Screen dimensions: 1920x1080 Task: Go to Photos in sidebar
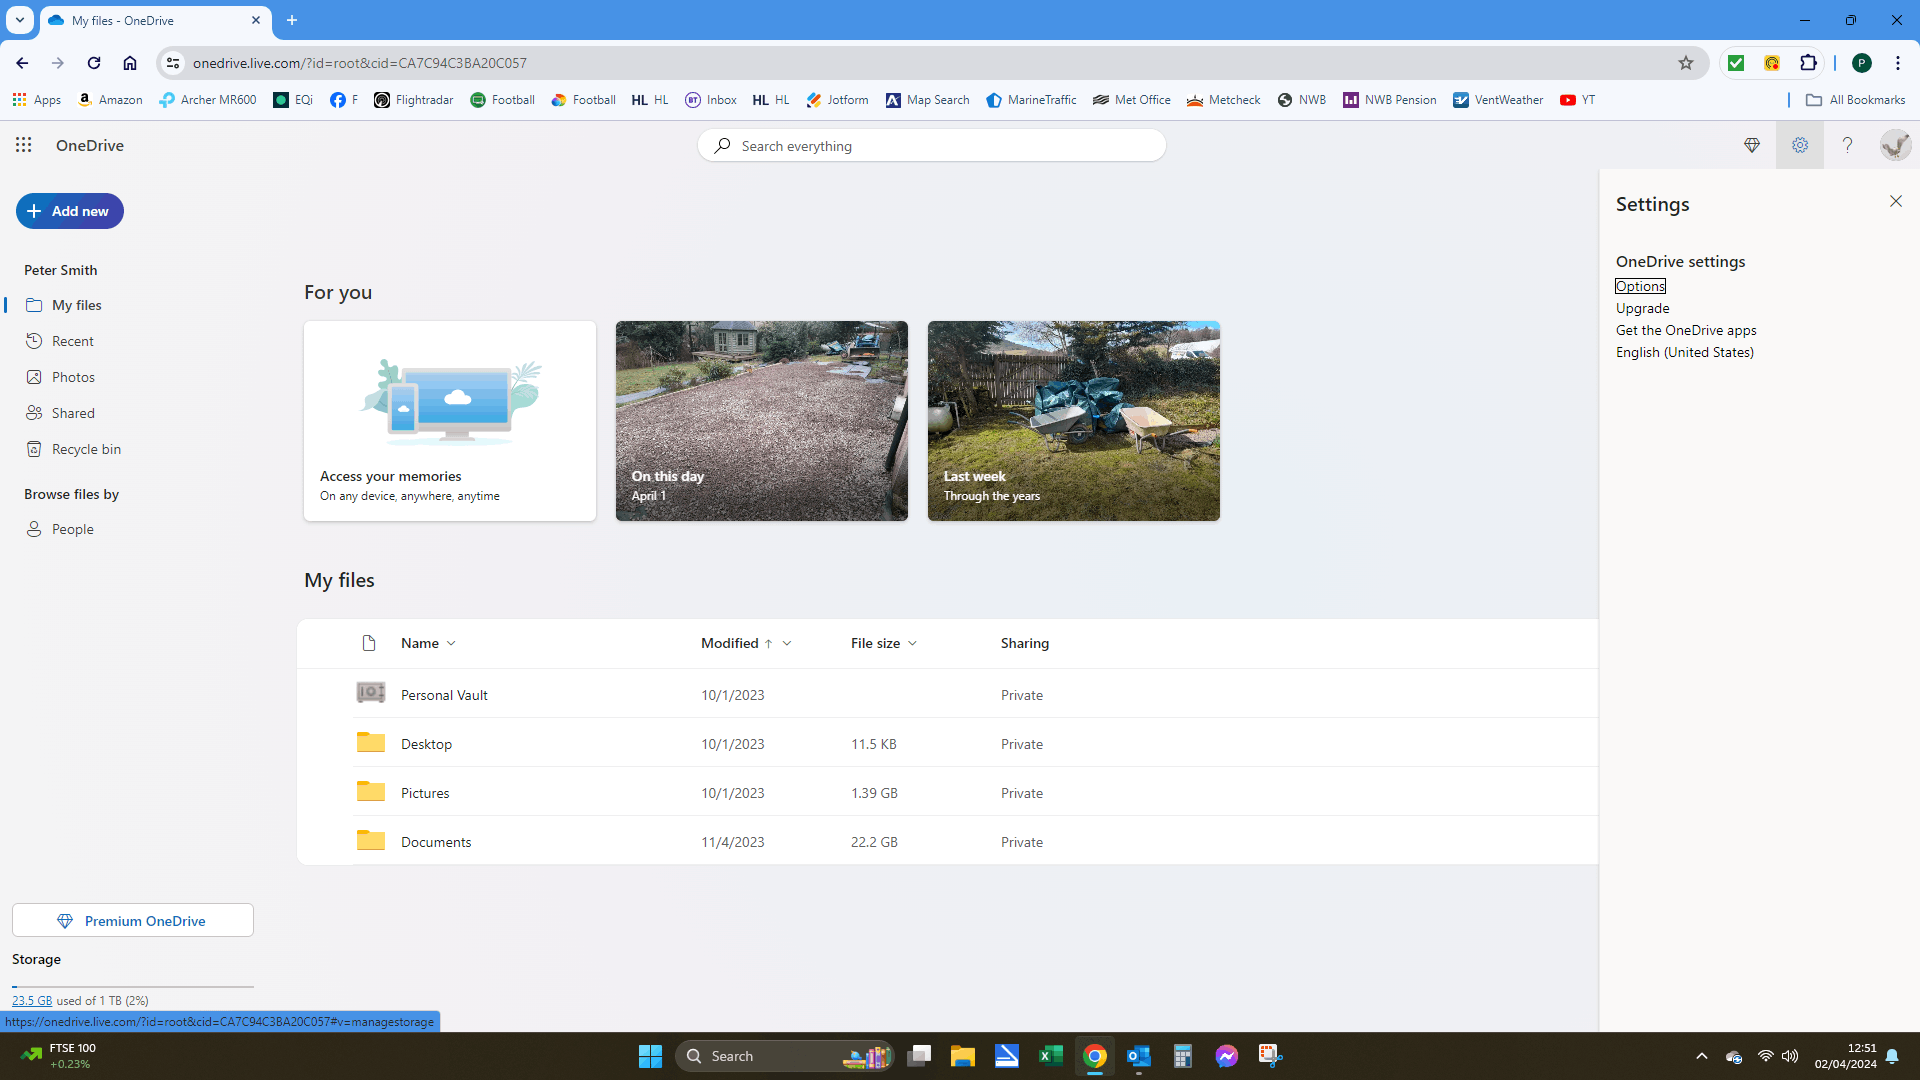pos(73,377)
